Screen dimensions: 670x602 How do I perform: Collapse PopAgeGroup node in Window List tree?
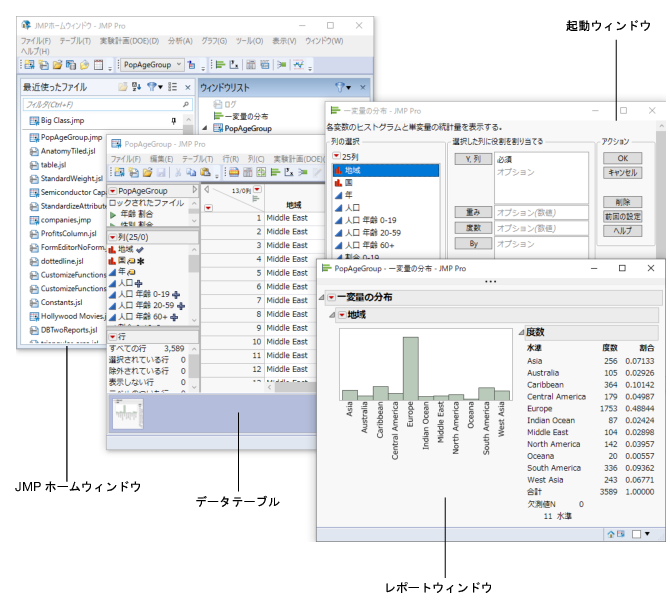[204, 128]
